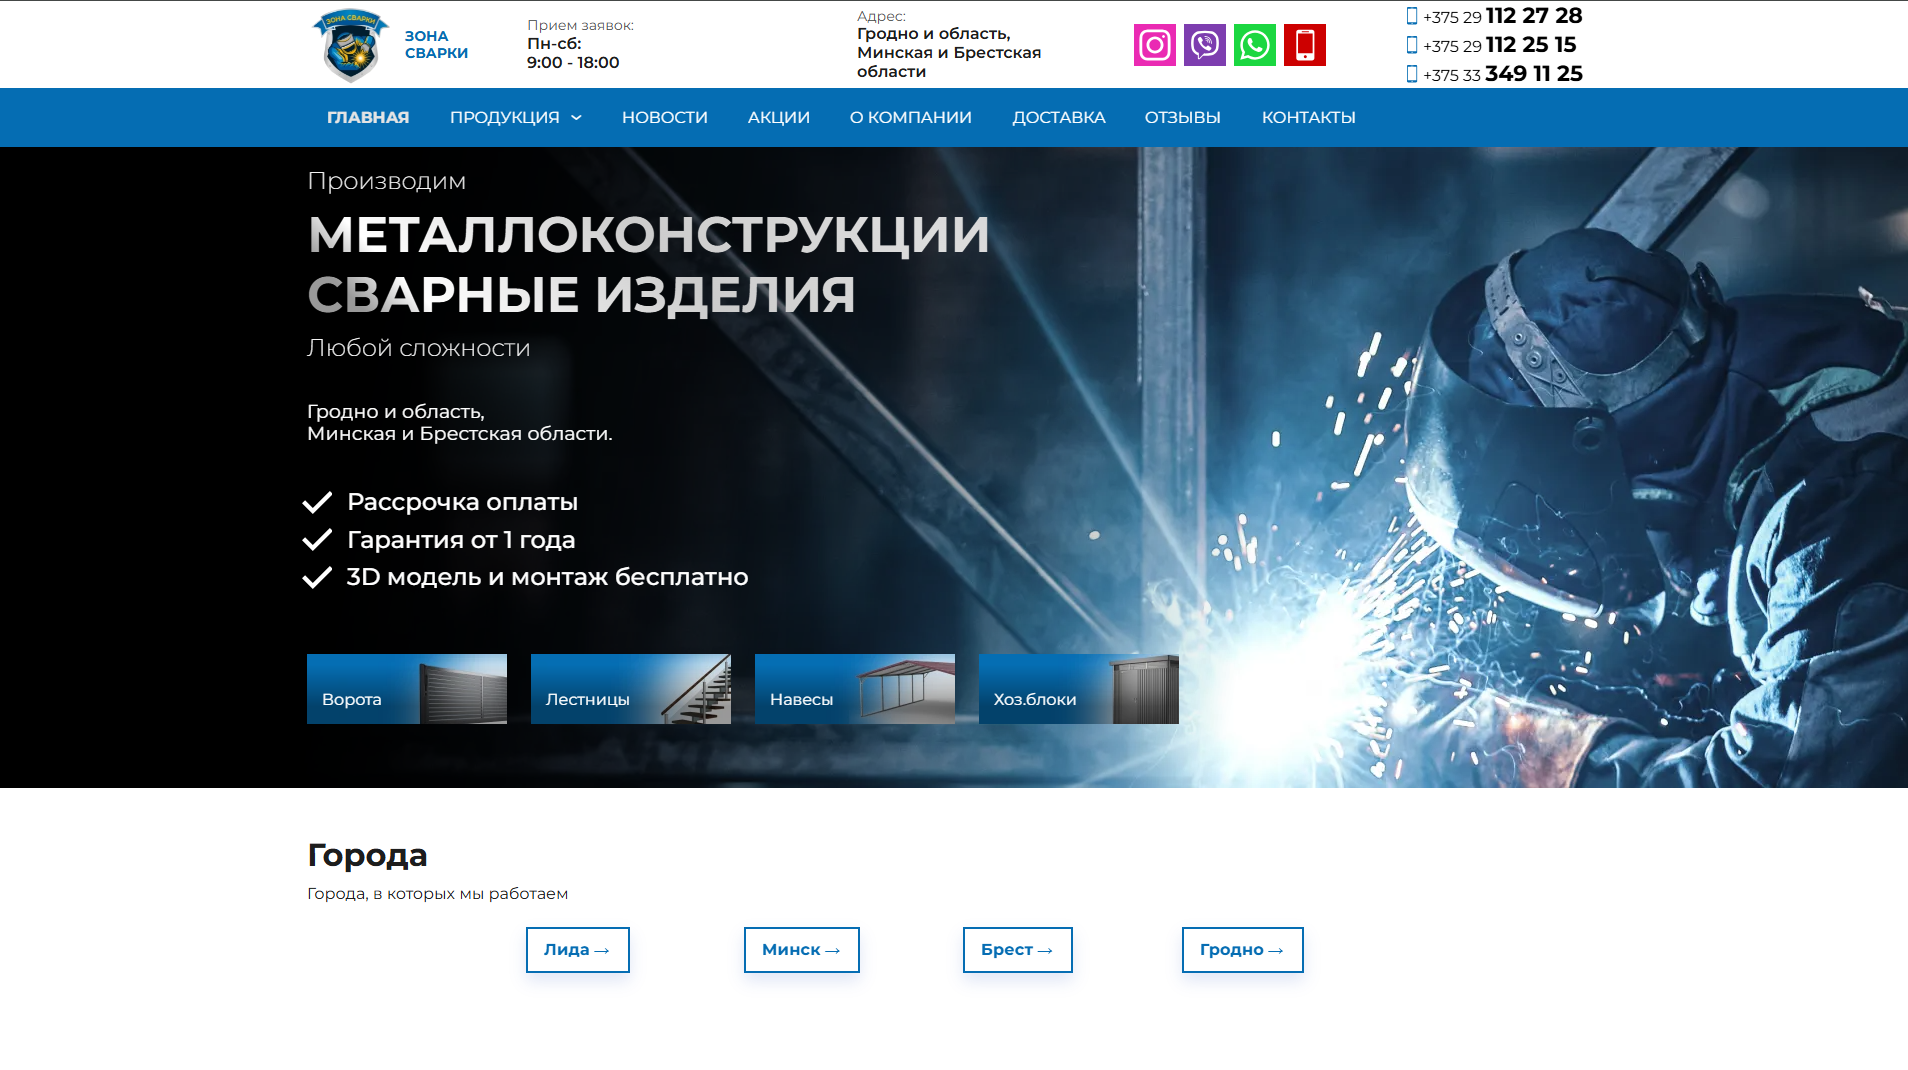Image resolution: width=1908 pixels, height=1070 pixels.
Task: Click working hours Пн-сб: 9:00 - 18:00
Action: point(573,53)
